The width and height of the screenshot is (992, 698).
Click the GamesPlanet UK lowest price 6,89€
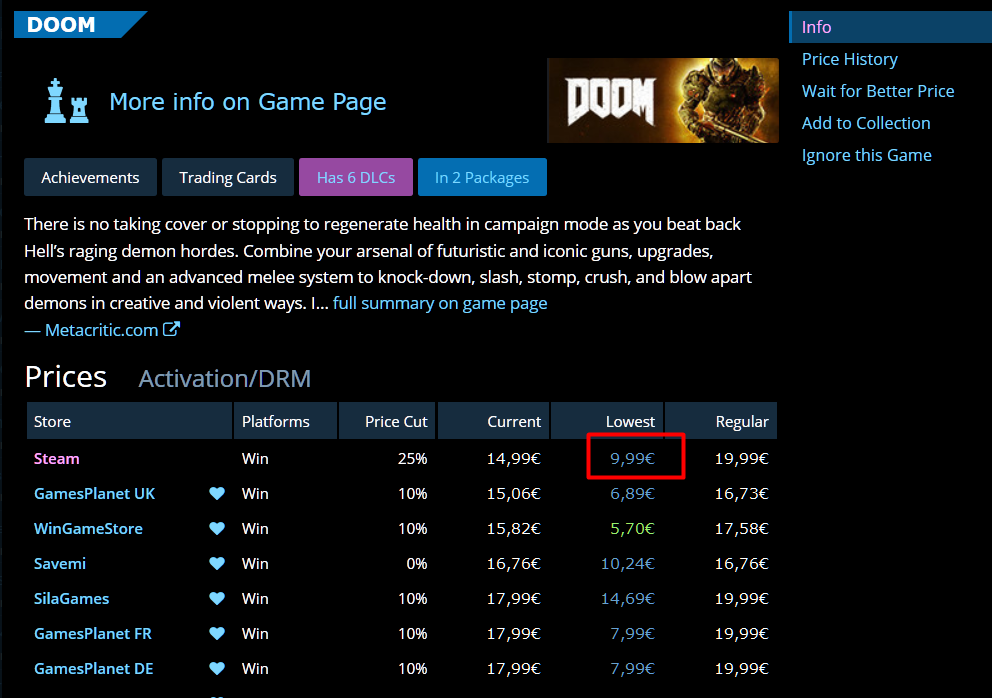click(x=632, y=494)
